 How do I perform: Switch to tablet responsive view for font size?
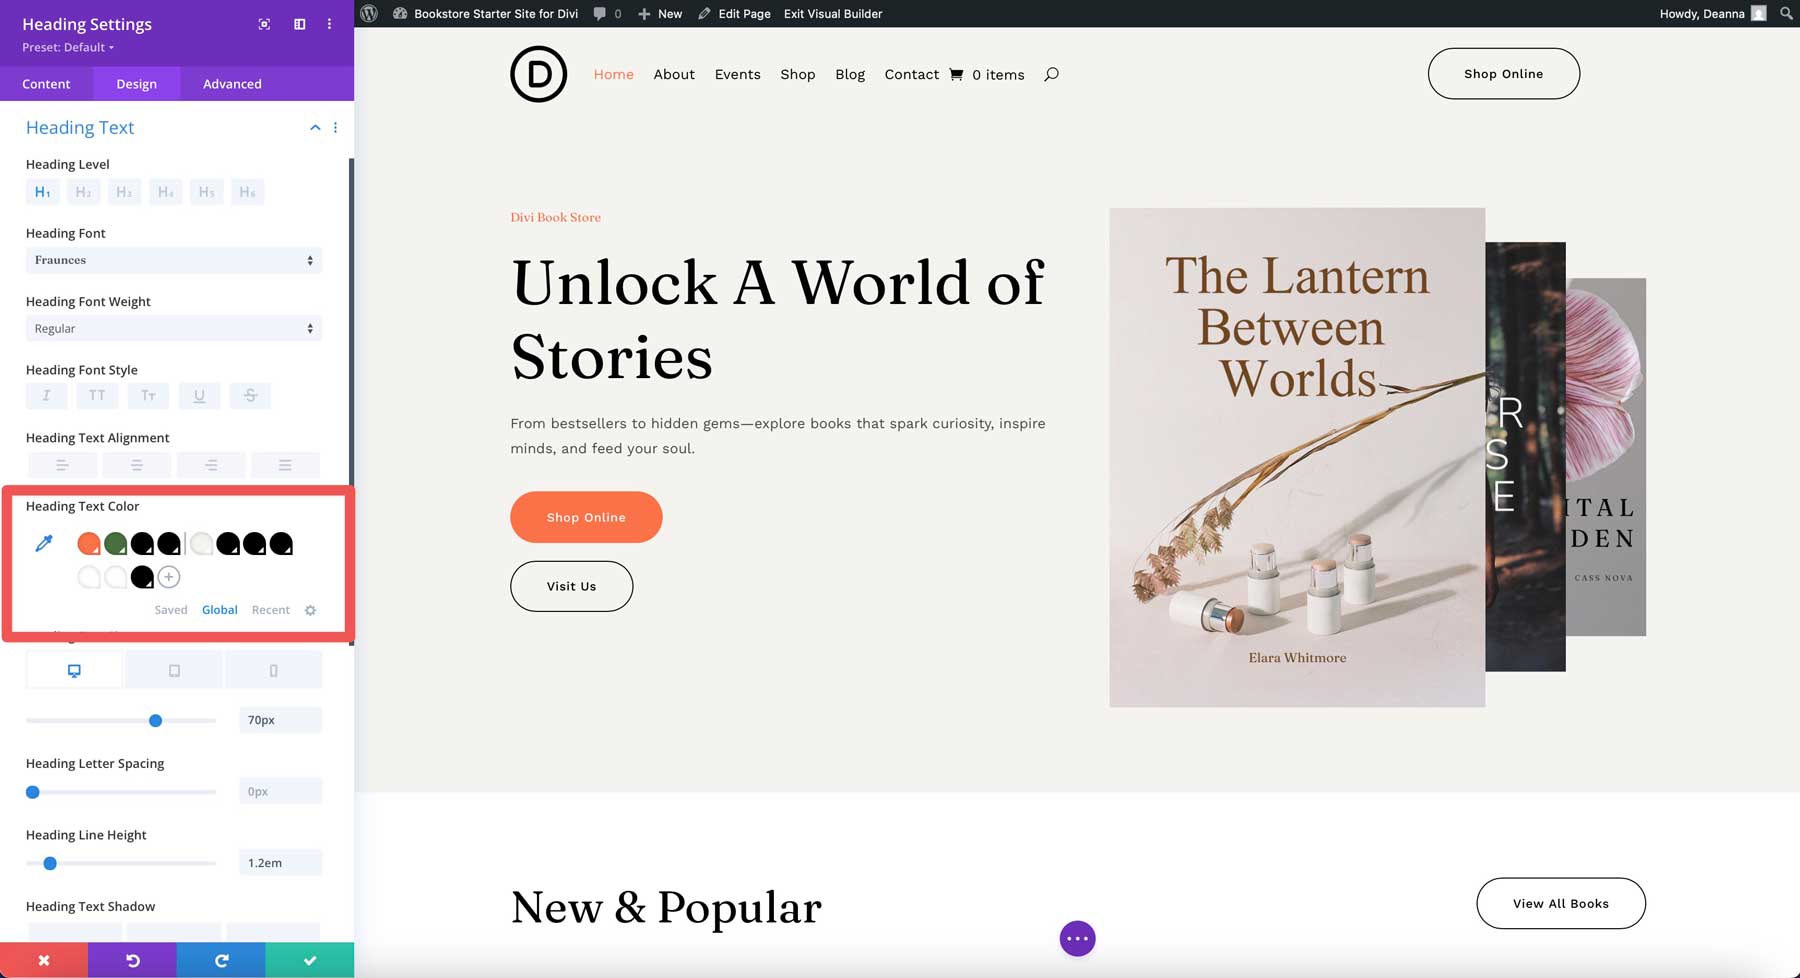(x=174, y=669)
